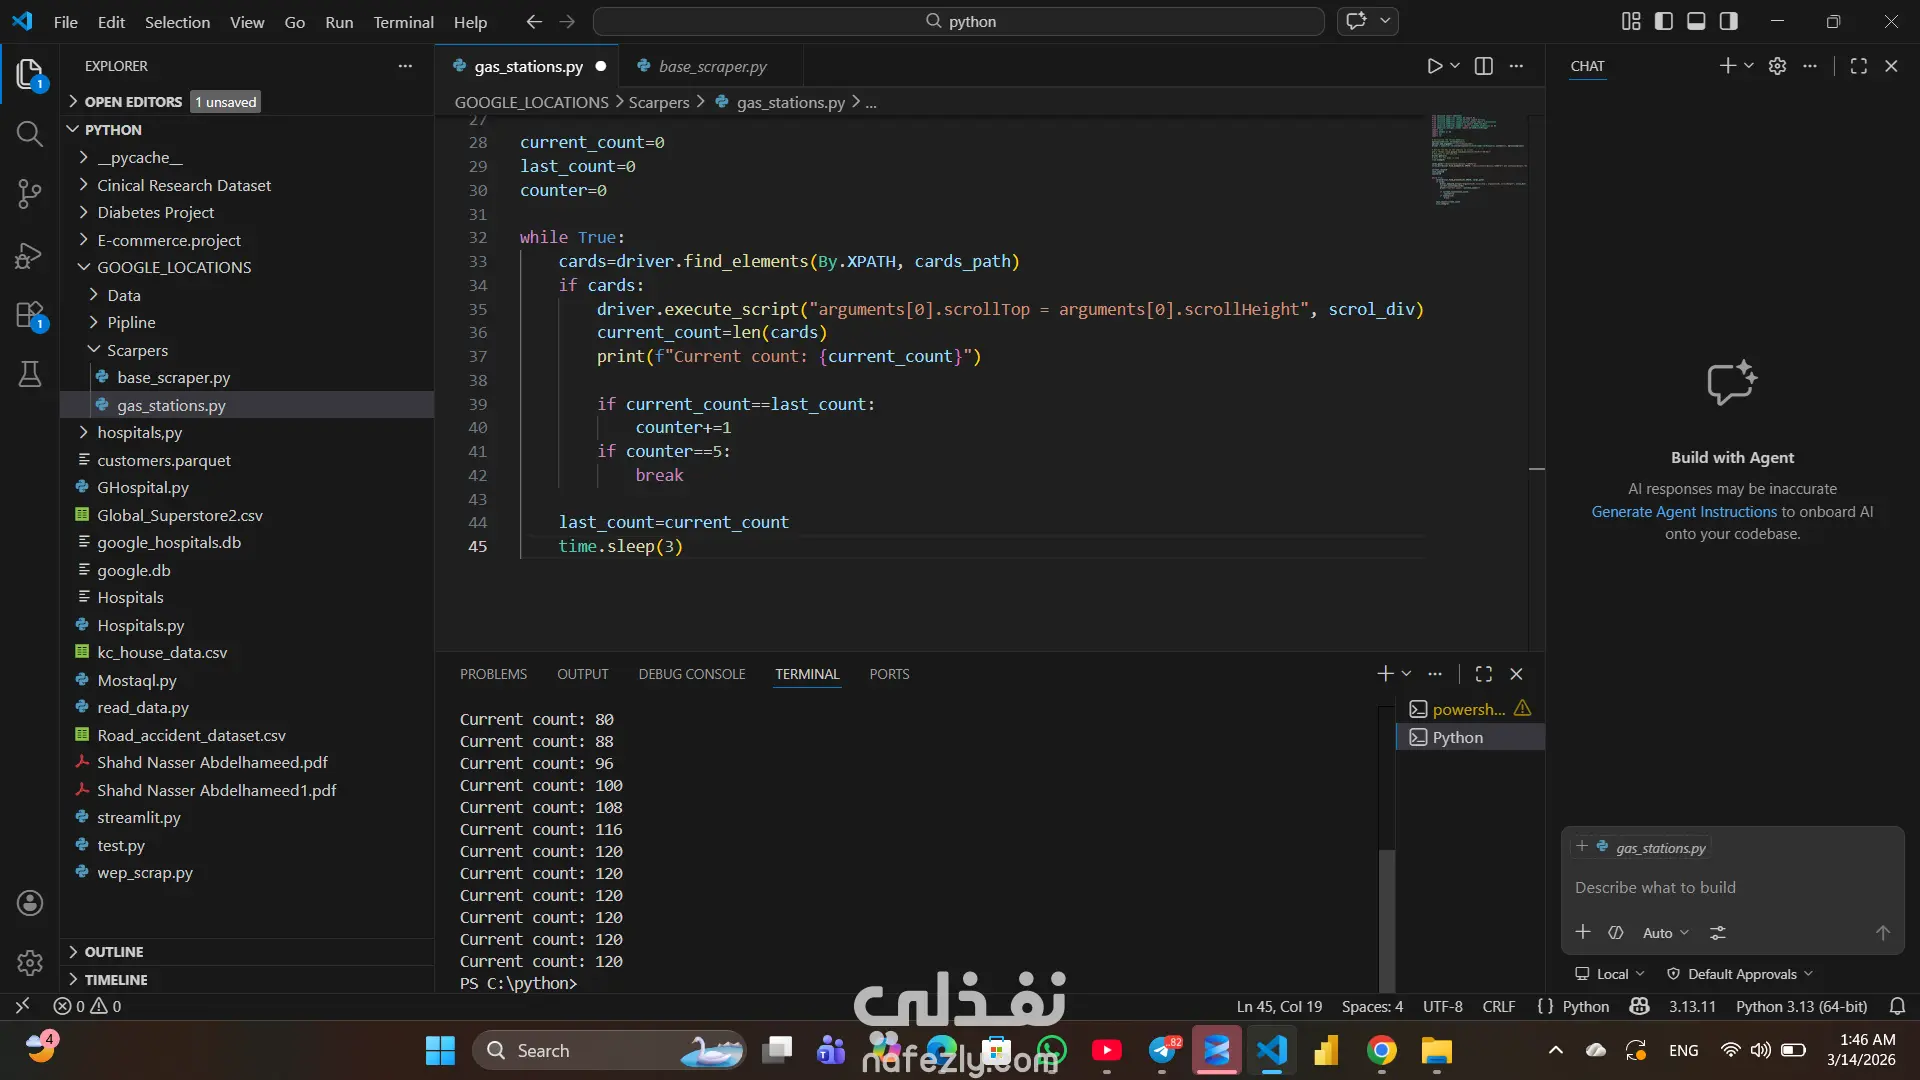
Task: Open the Search view in activity bar
Action: 29,134
